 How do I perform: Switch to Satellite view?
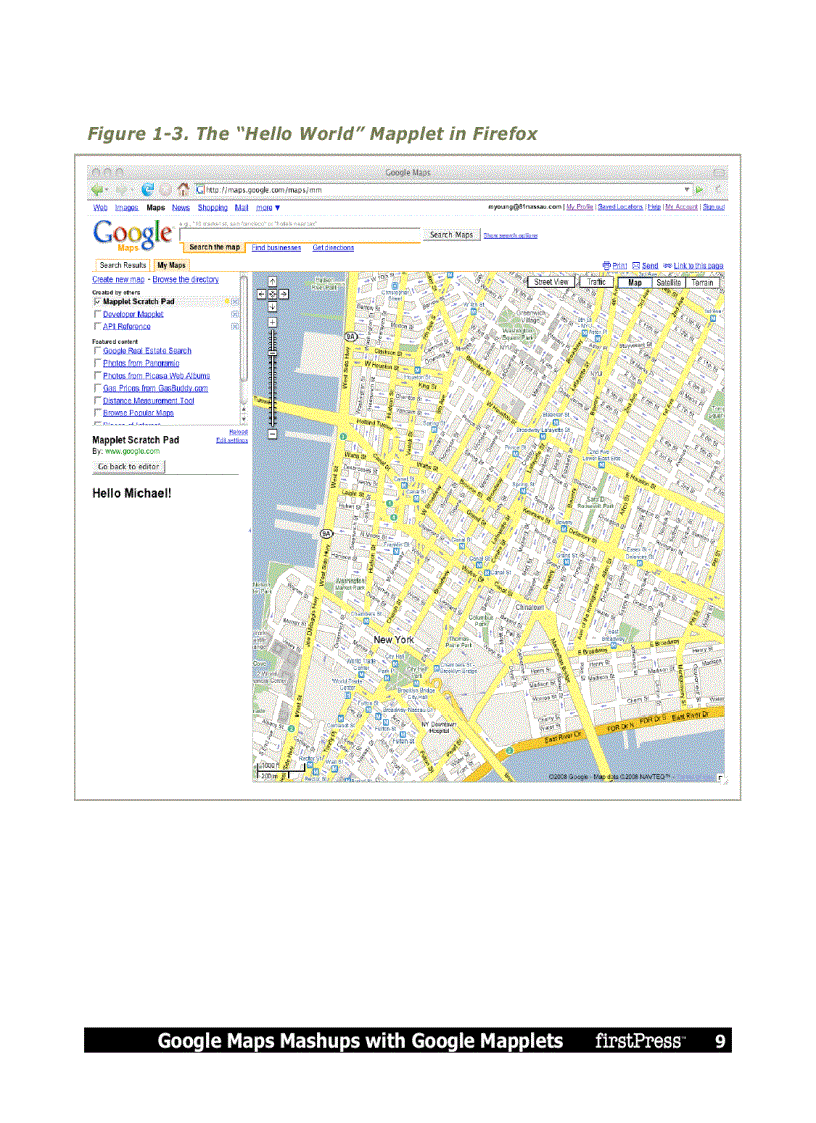pyautogui.click(x=667, y=282)
